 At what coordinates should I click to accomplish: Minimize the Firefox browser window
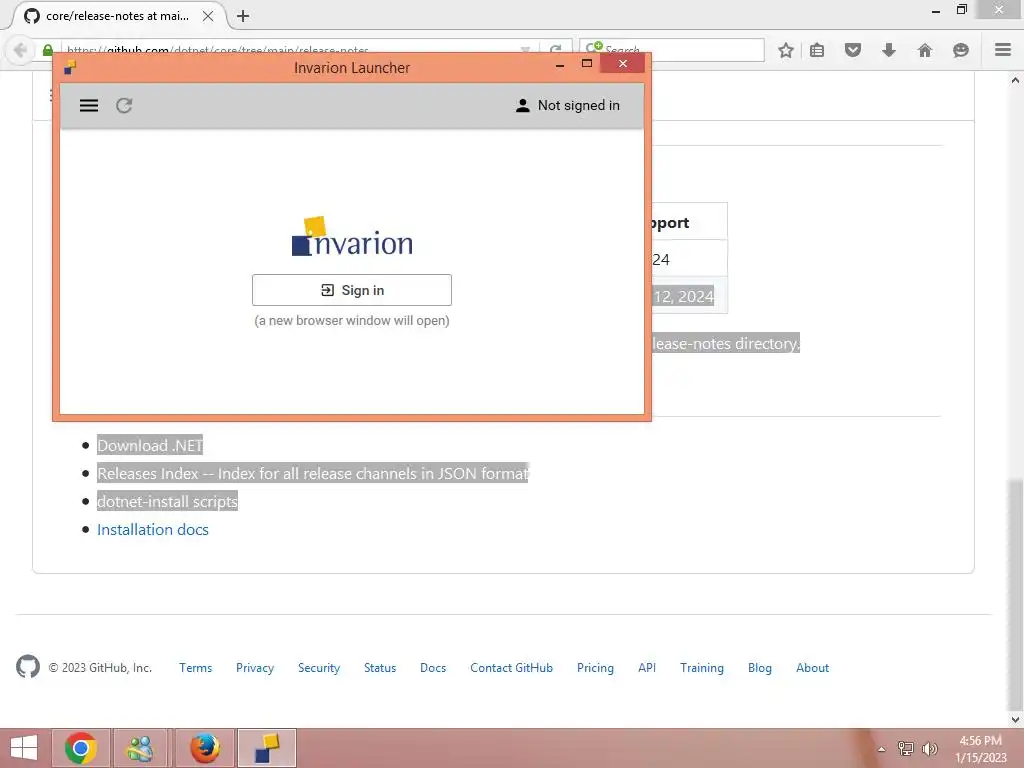tap(936, 11)
